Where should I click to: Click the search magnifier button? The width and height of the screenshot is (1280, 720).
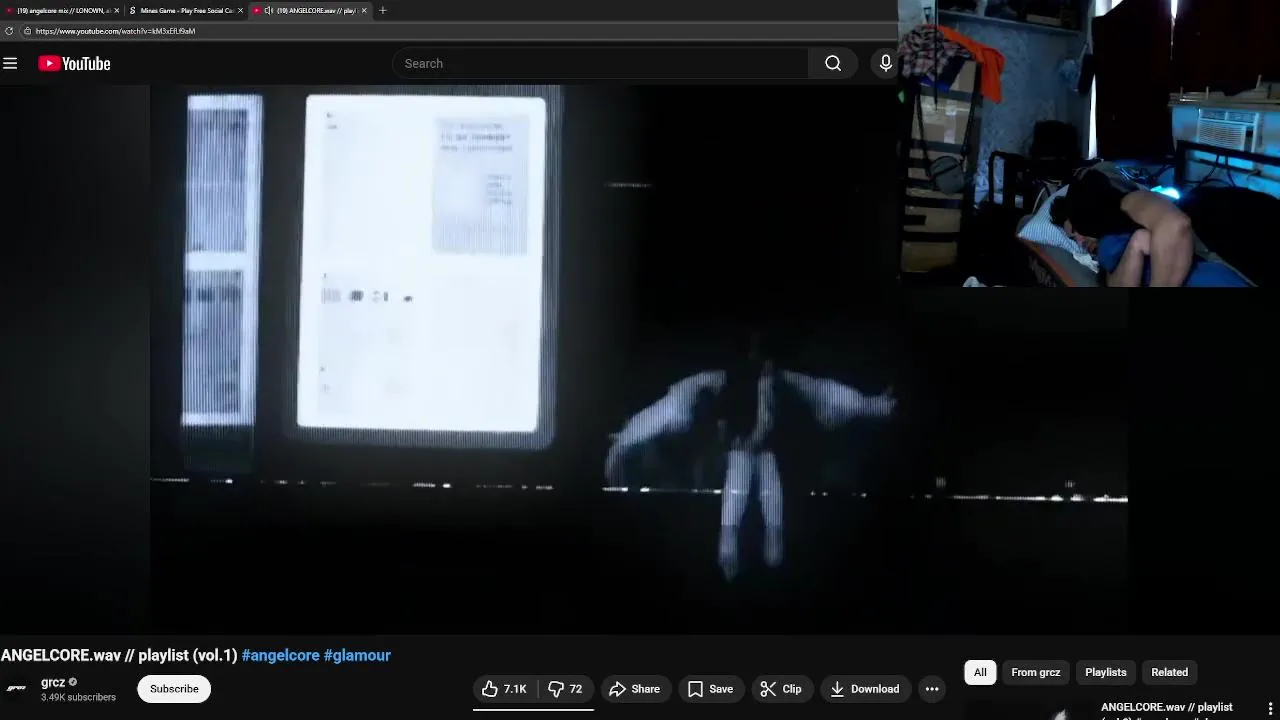pyautogui.click(x=833, y=63)
